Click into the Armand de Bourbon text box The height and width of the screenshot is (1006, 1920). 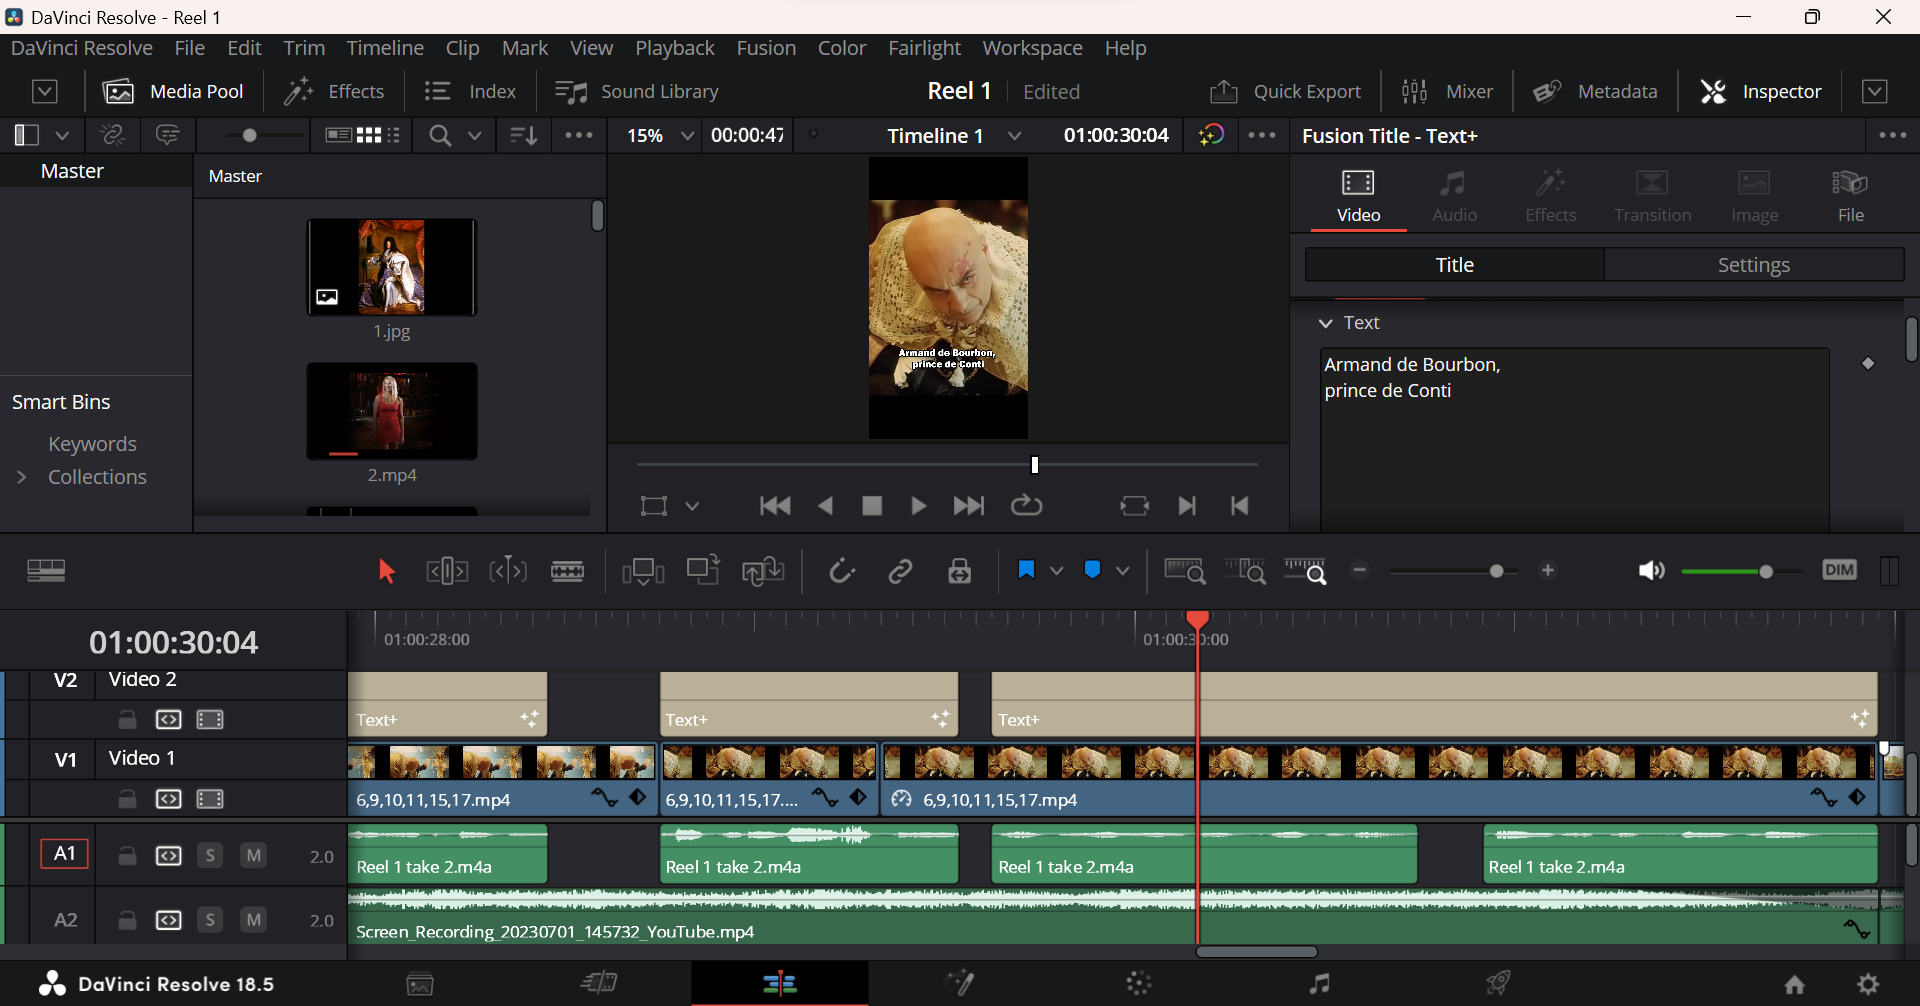pyautogui.click(x=1575, y=440)
